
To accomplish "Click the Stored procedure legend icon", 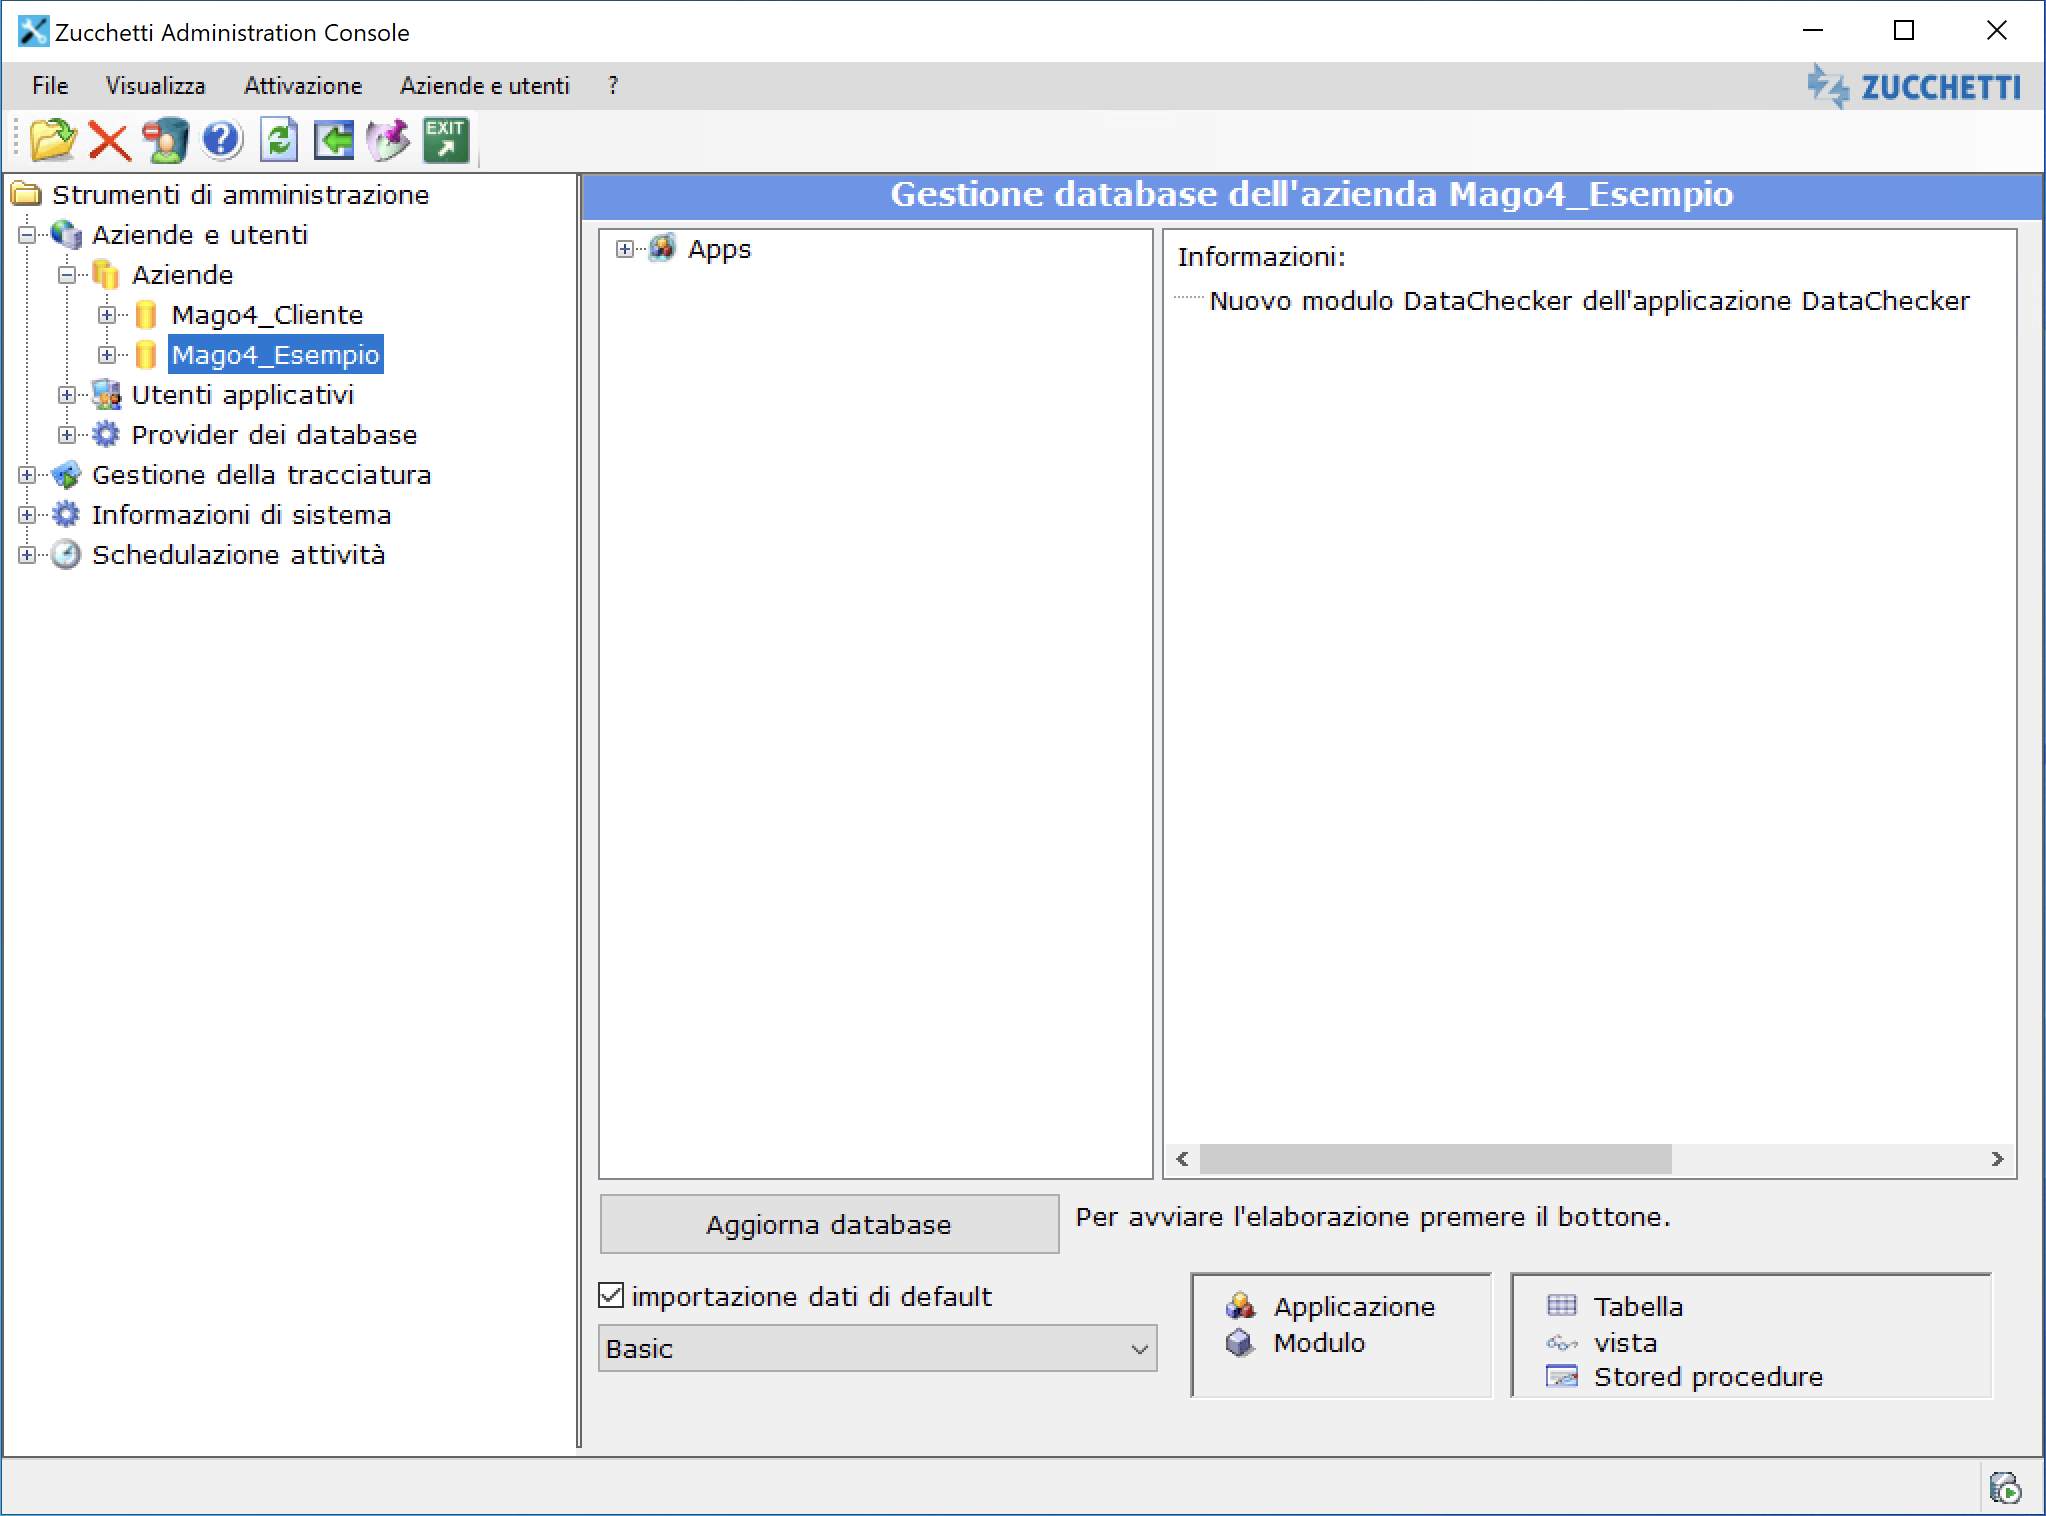I will click(x=1561, y=1376).
